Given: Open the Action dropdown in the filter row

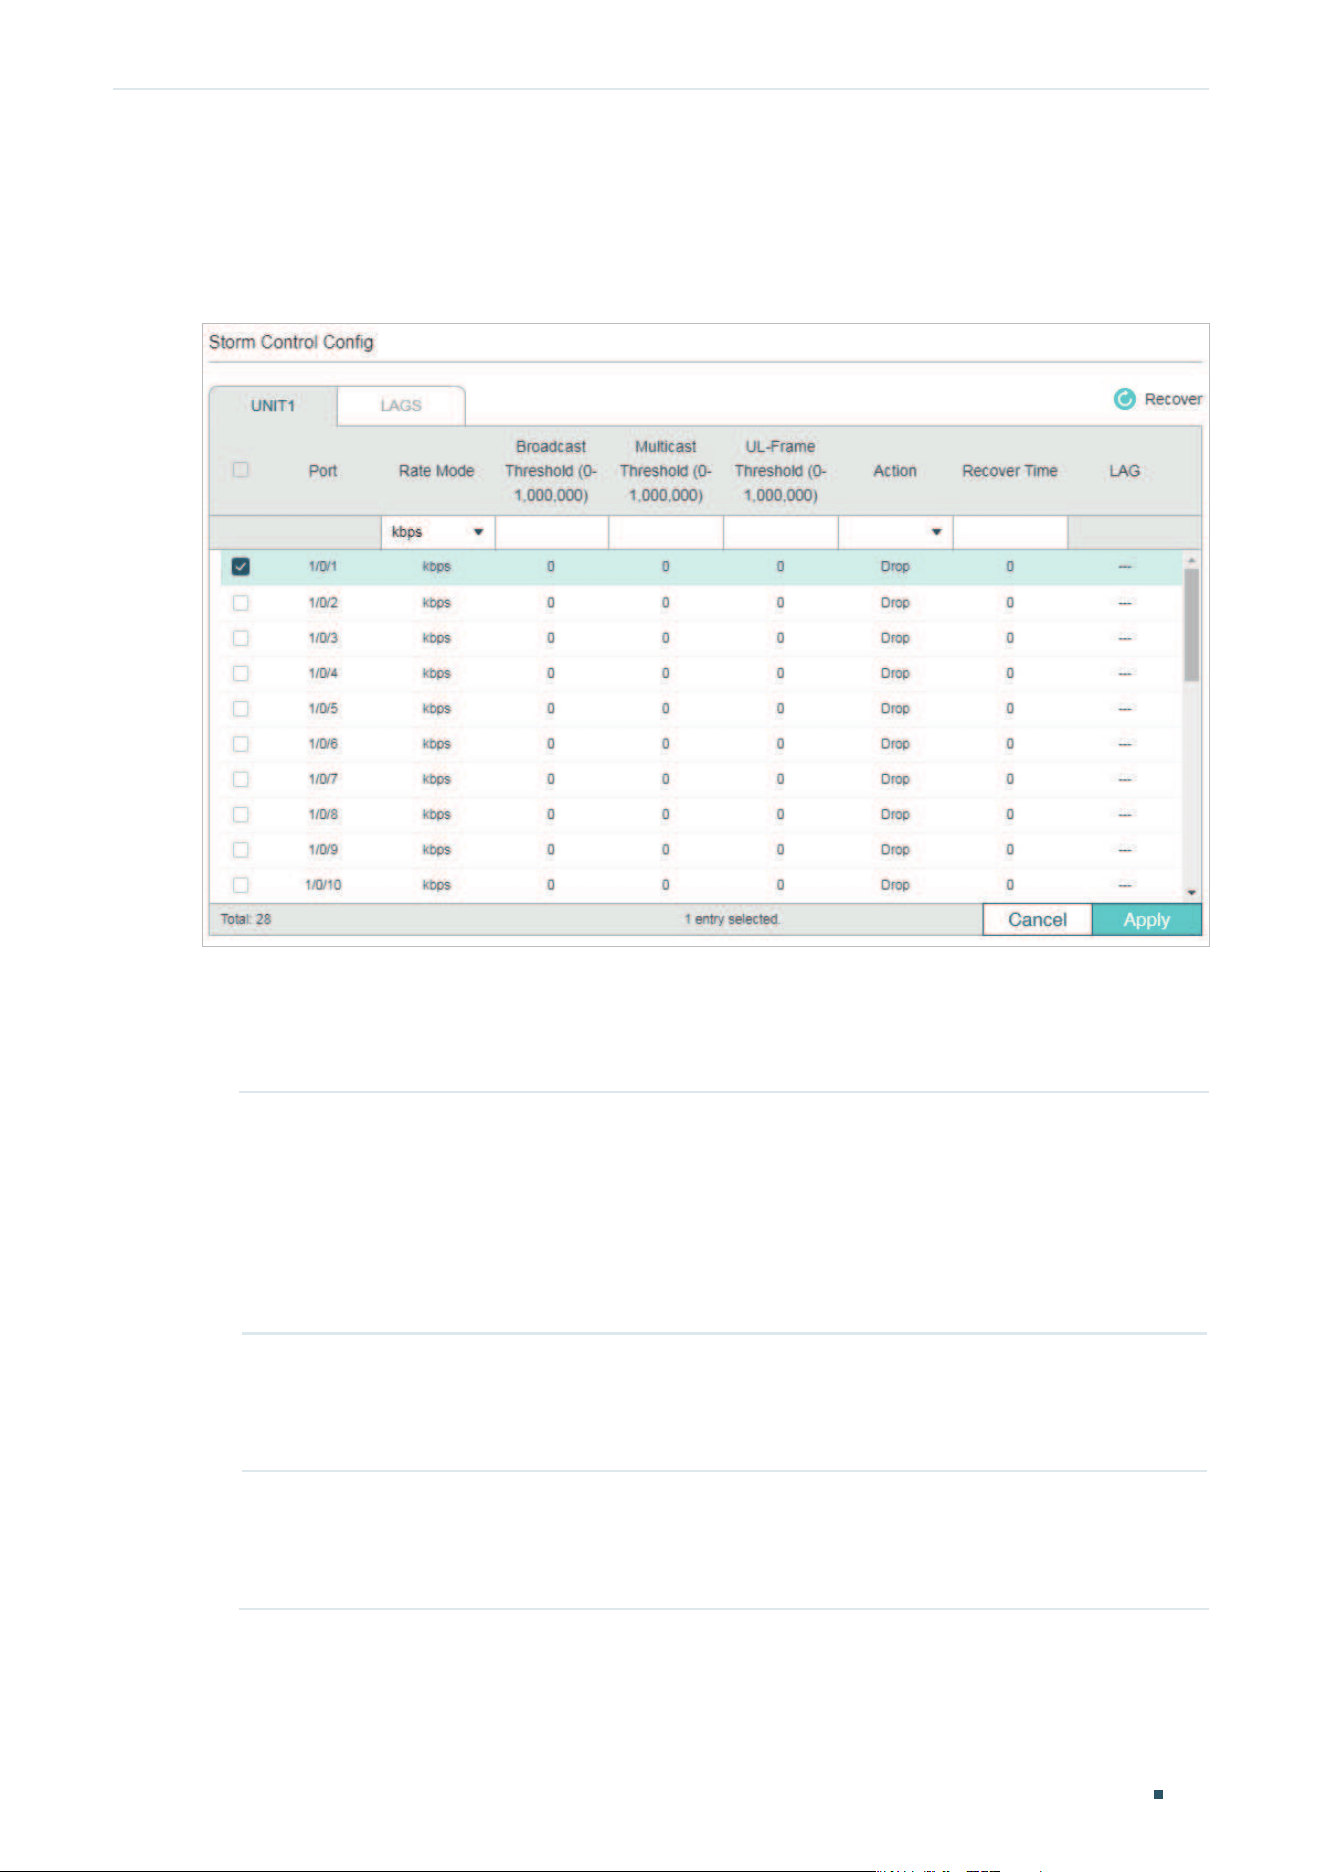Looking at the screenshot, I should (895, 532).
